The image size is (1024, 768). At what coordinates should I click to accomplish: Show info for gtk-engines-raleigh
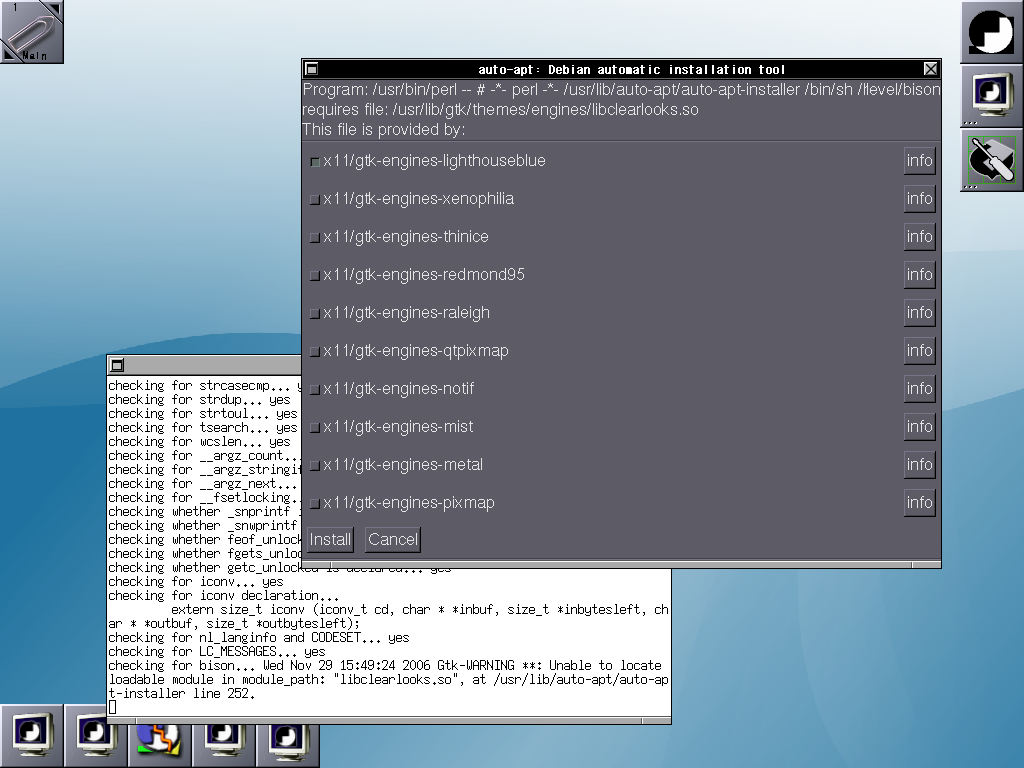point(920,312)
